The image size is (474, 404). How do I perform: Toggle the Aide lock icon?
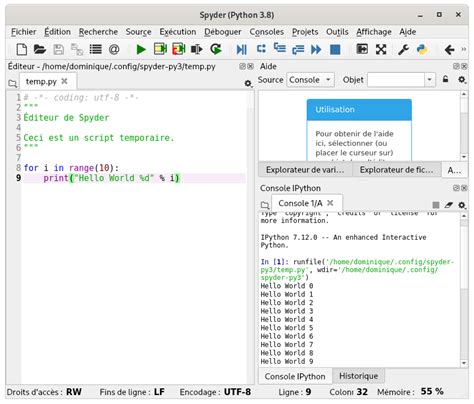pyautogui.click(x=445, y=79)
